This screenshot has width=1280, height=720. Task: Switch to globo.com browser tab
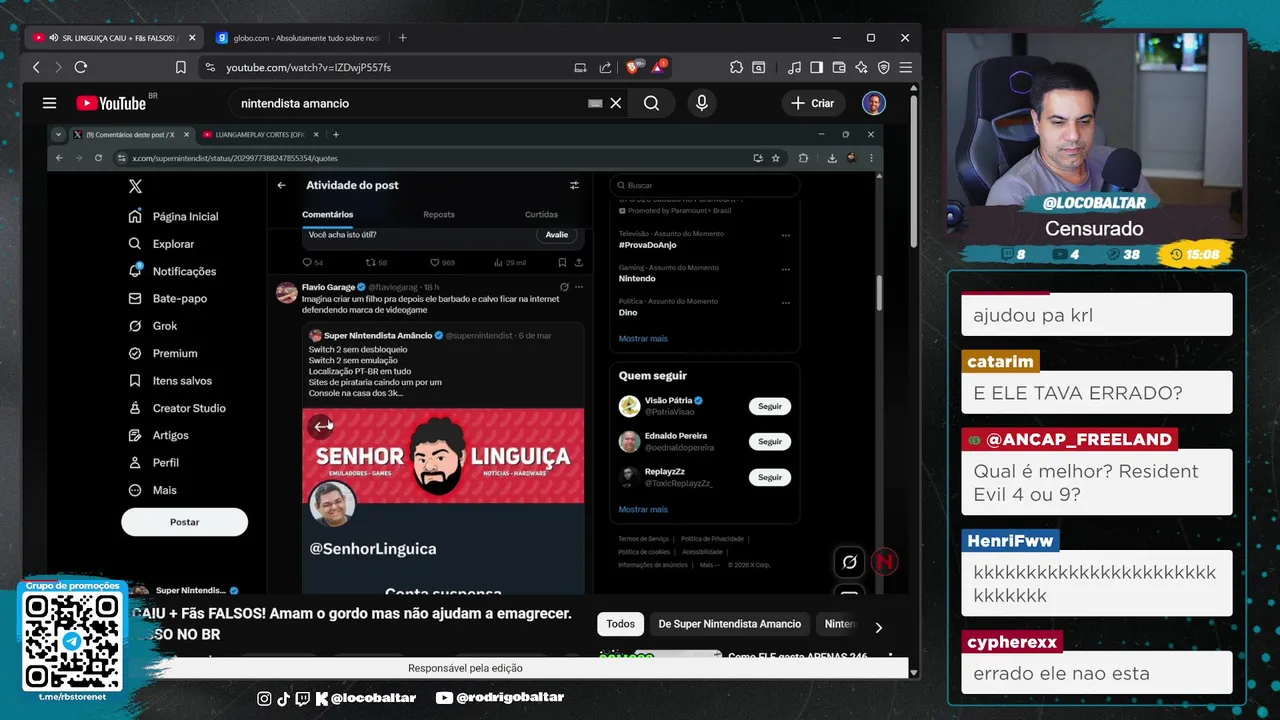pos(298,38)
